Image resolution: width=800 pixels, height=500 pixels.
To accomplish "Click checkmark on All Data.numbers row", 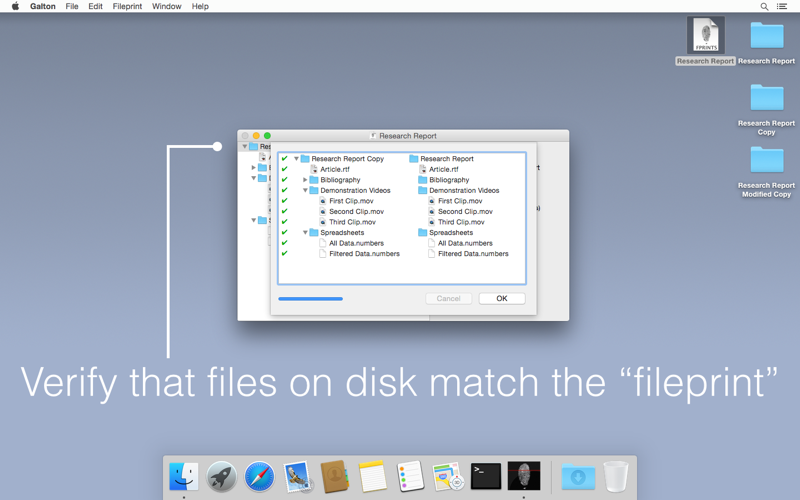I will coord(285,243).
